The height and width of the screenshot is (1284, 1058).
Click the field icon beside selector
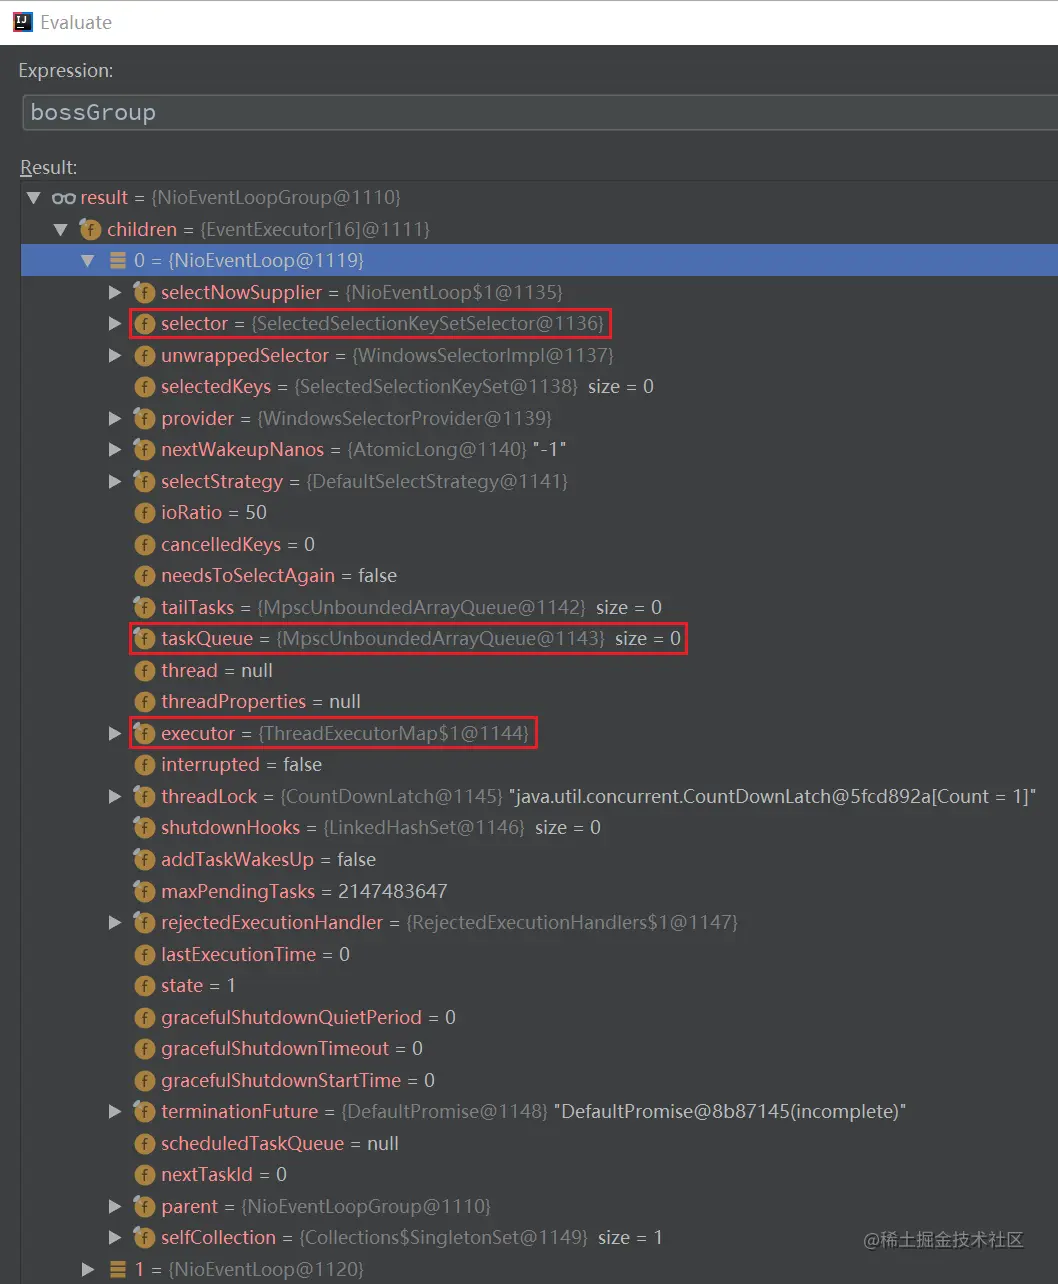[145, 324]
